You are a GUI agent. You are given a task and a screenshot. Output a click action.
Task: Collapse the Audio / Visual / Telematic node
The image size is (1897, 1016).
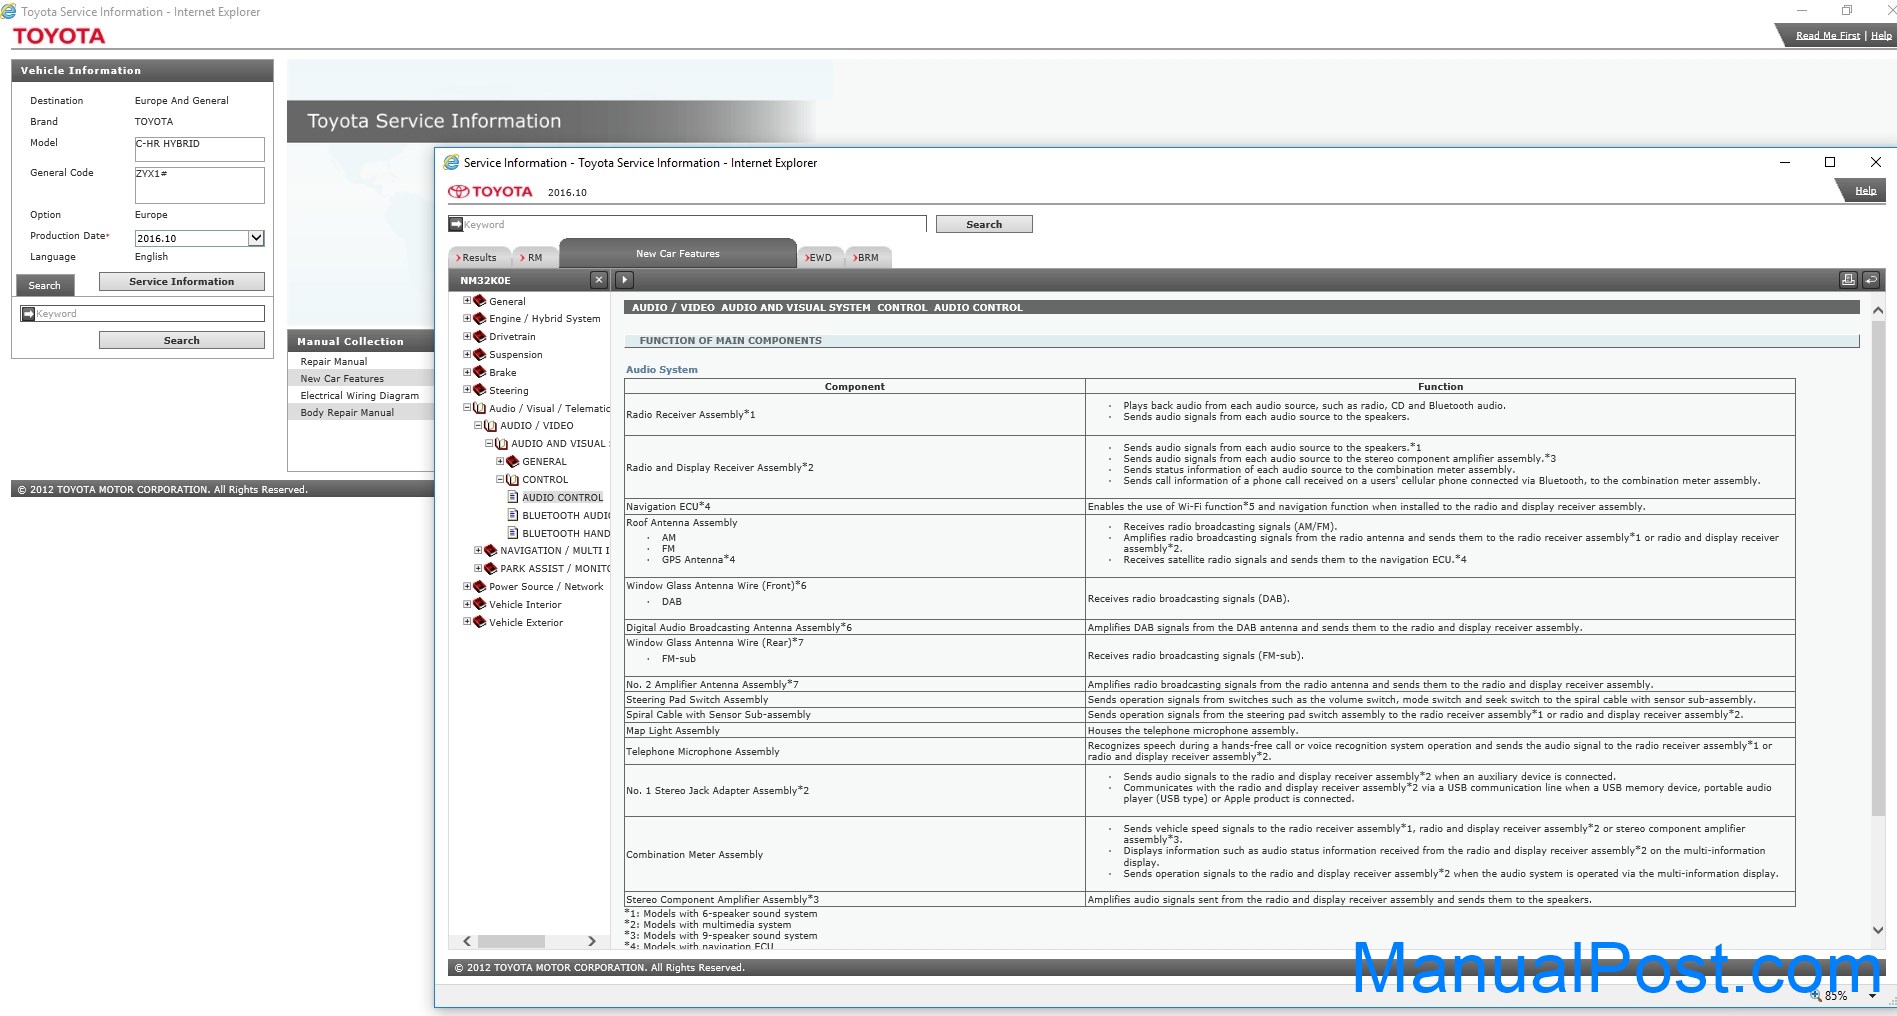[467, 408]
